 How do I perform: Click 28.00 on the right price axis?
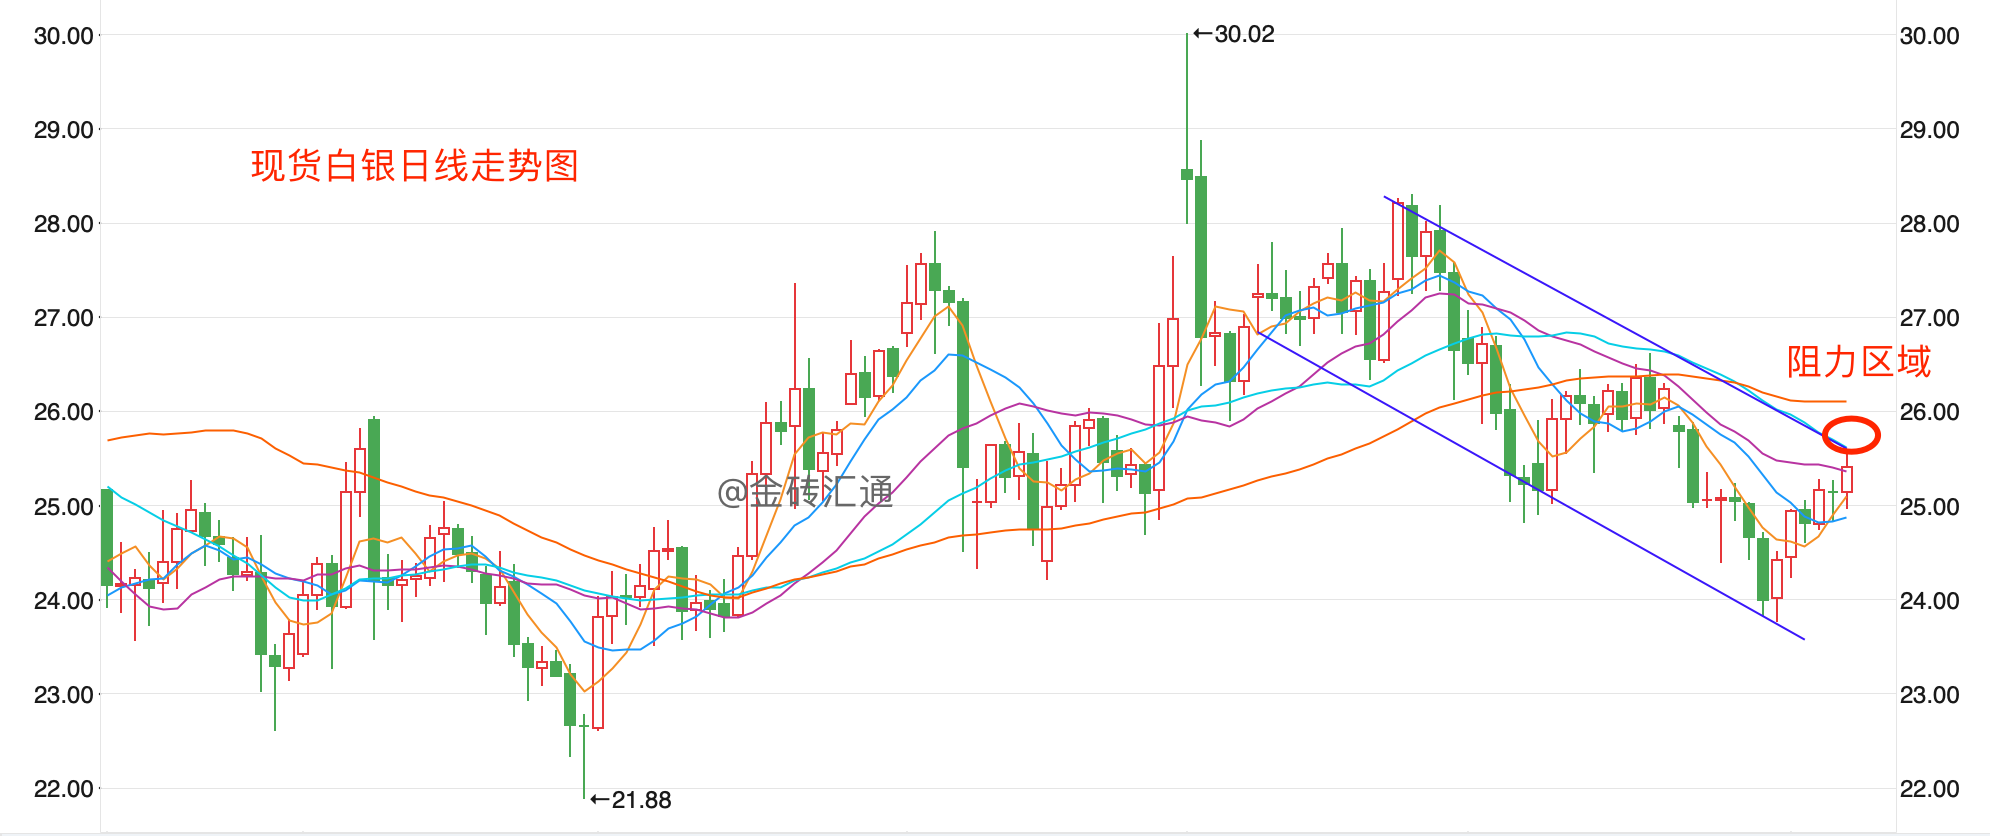(x=1930, y=224)
